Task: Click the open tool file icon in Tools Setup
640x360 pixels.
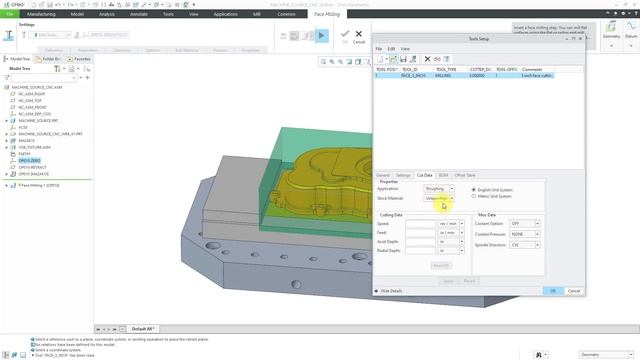Action: (x=393, y=59)
